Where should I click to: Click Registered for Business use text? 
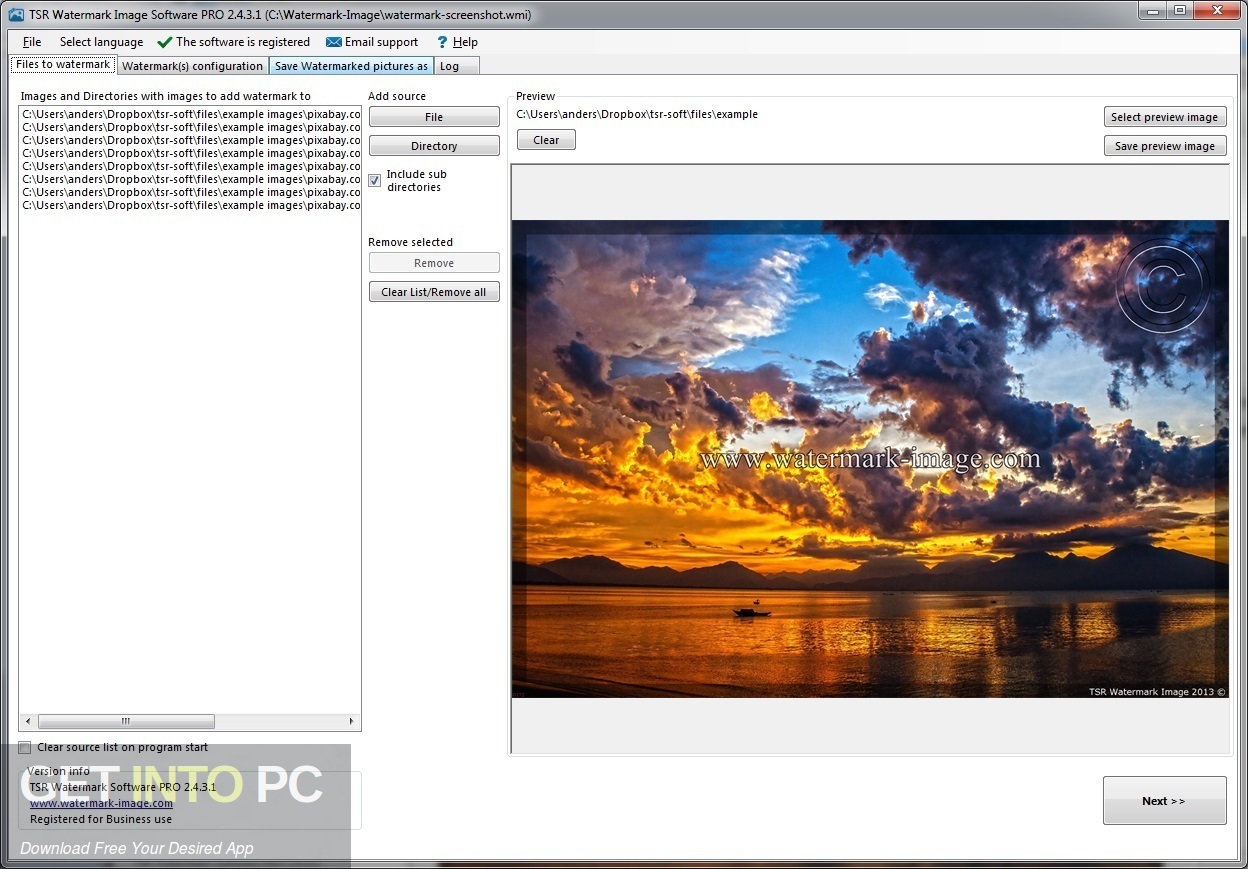101,819
